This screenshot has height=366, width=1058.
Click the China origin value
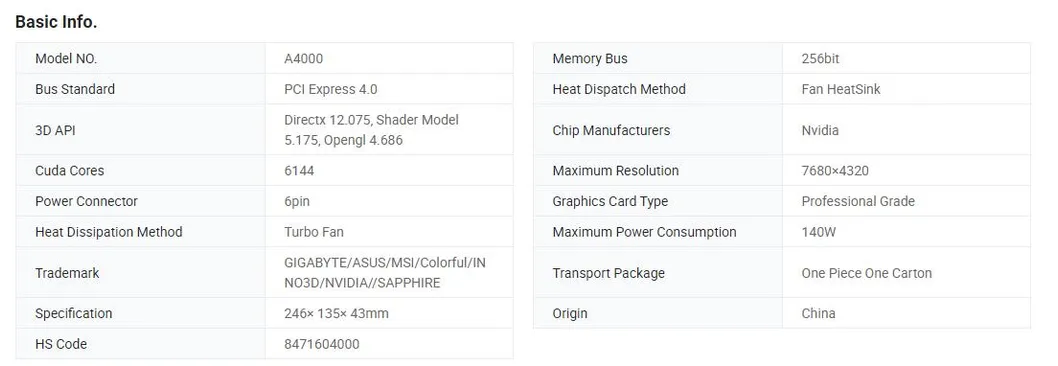(x=818, y=313)
